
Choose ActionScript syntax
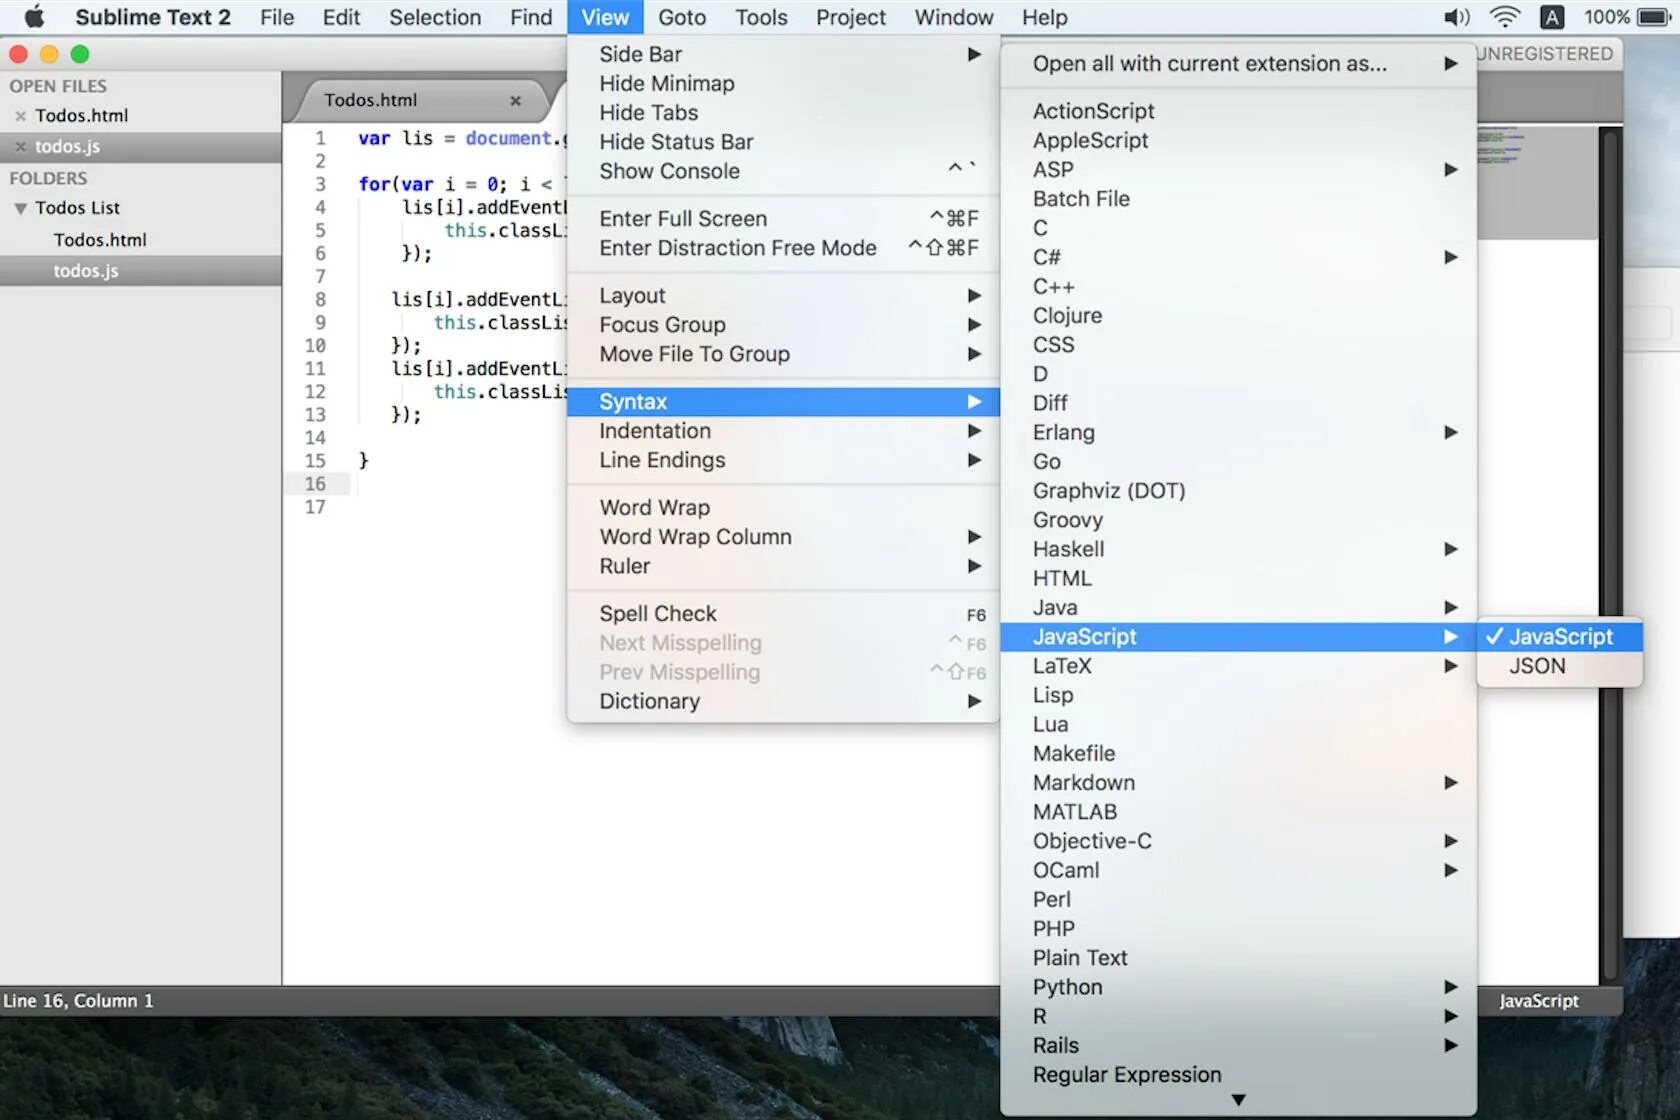coord(1238,112)
